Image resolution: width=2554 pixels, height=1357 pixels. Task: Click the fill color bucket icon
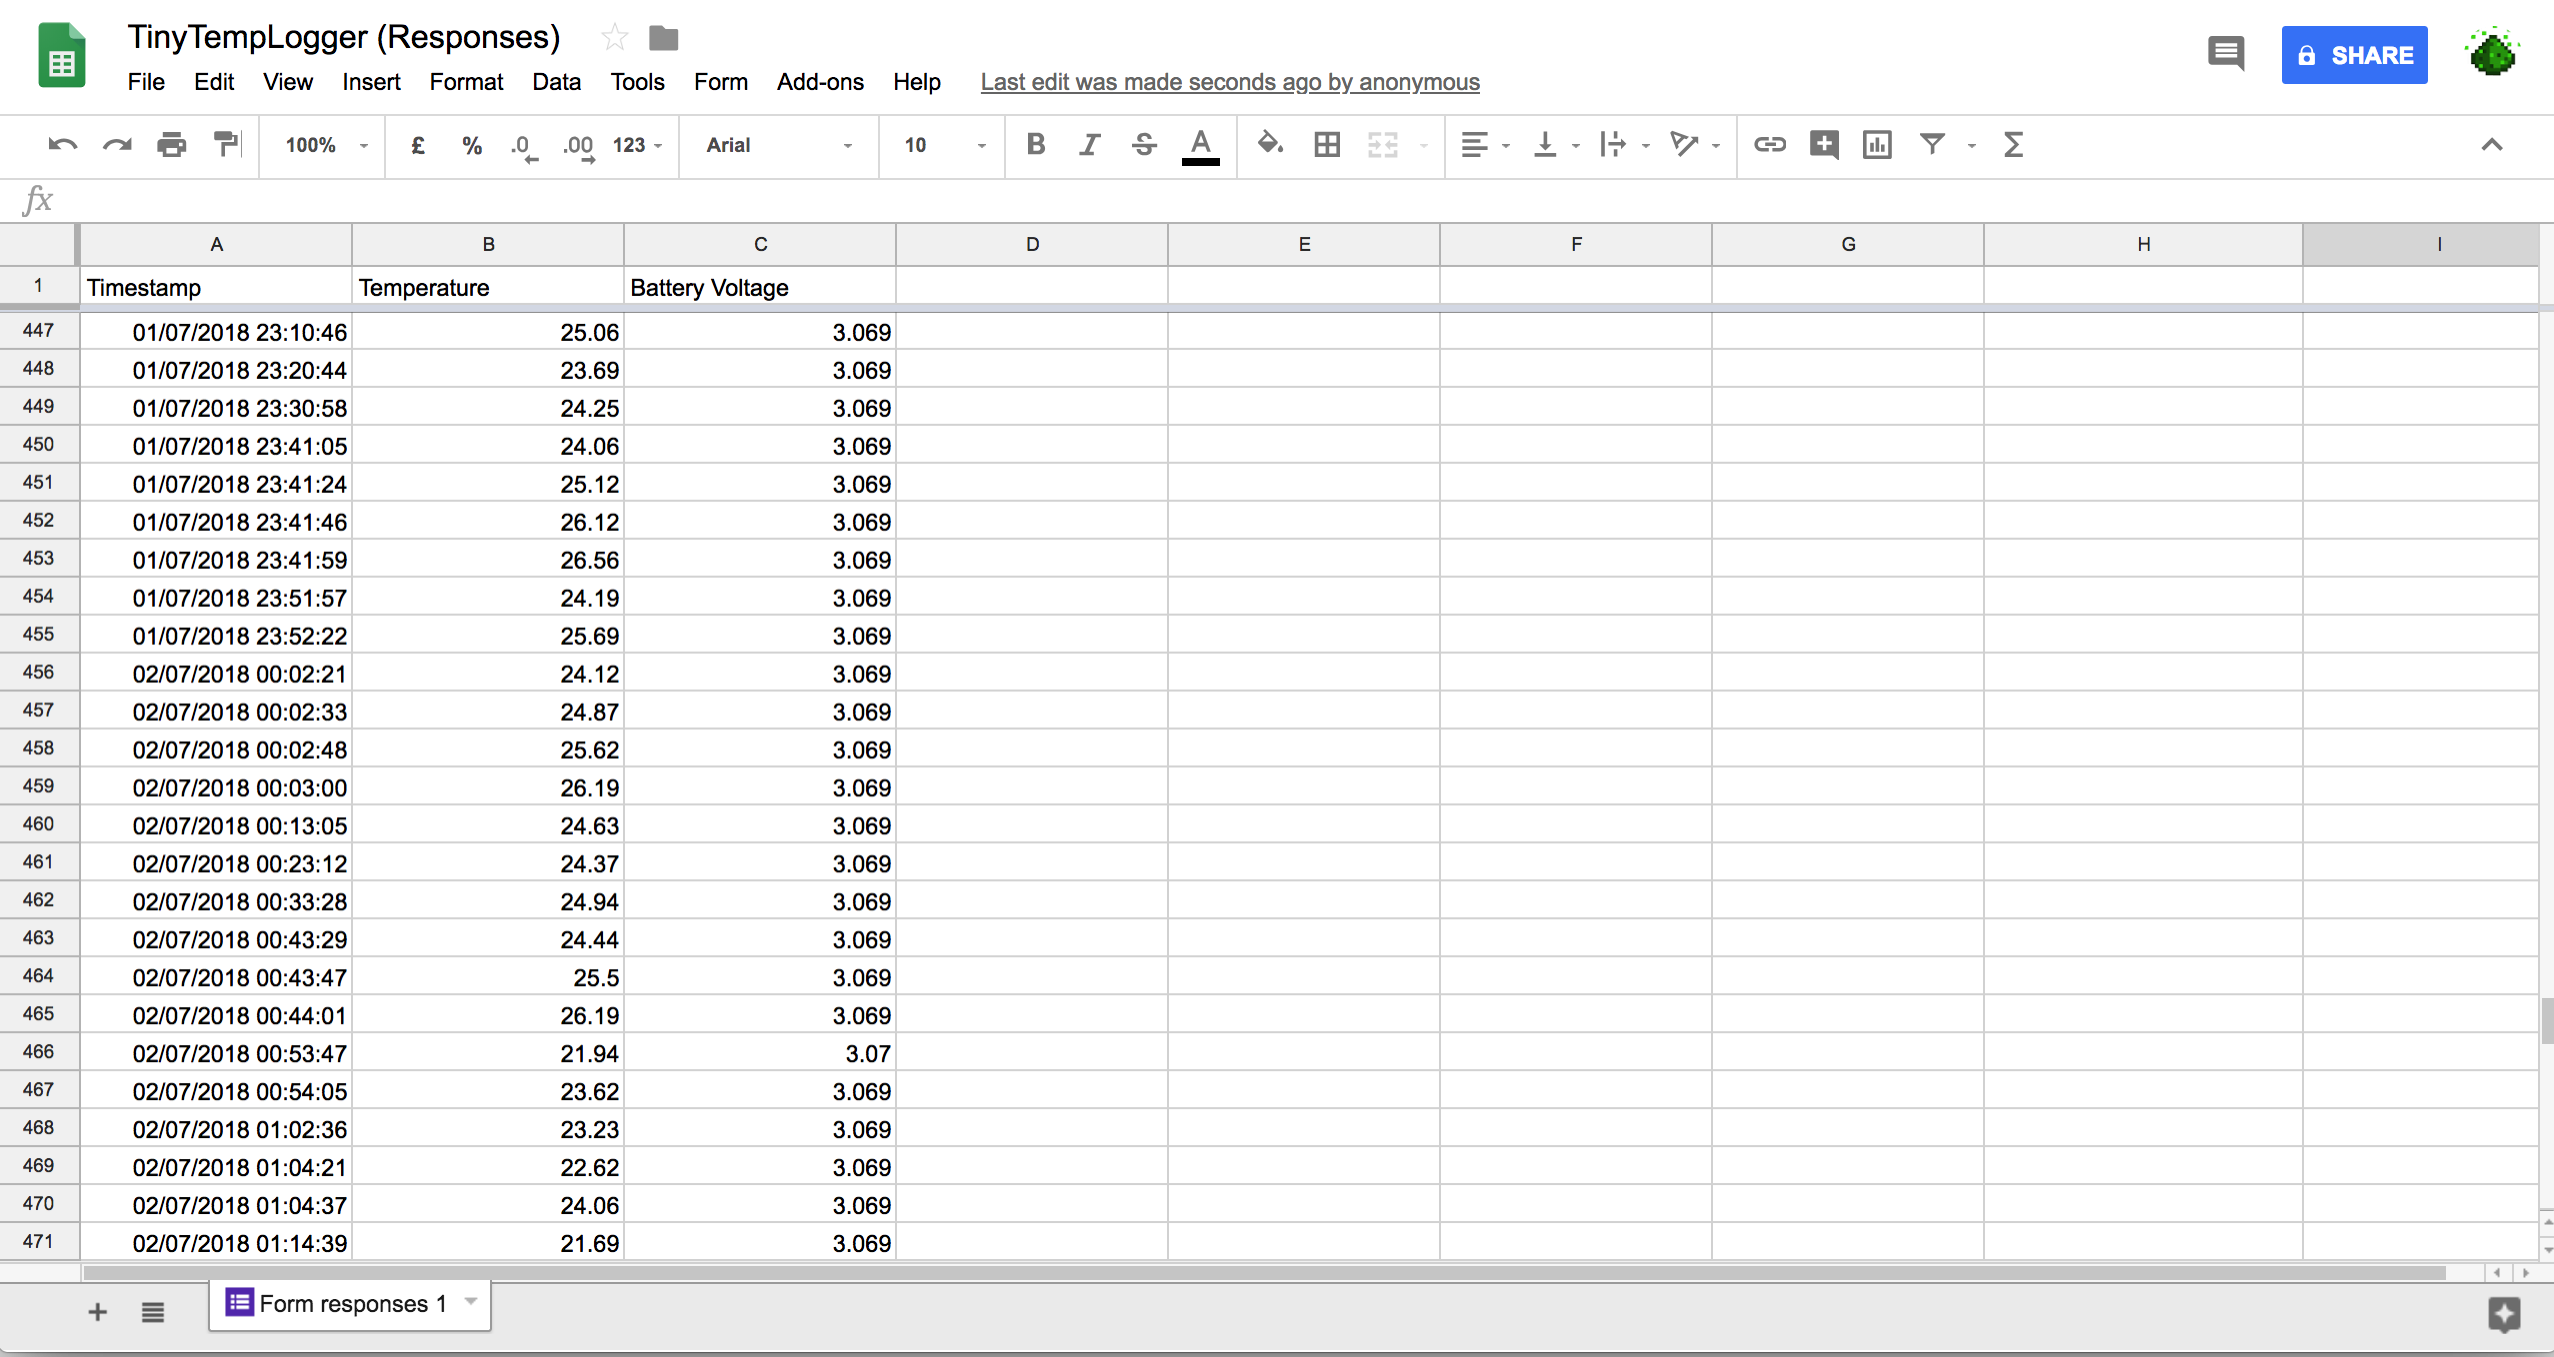coord(1270,145)
